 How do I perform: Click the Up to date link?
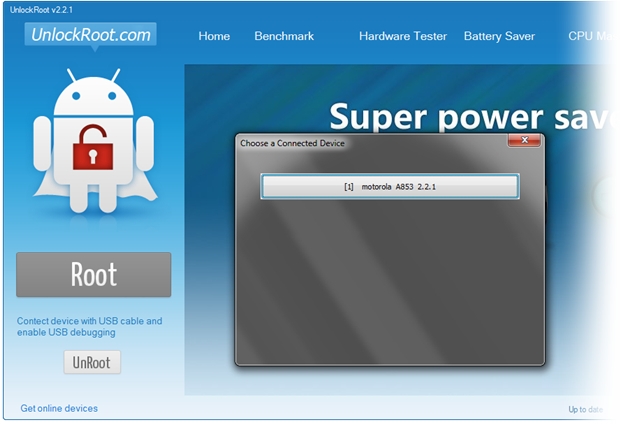coord(585,409)
